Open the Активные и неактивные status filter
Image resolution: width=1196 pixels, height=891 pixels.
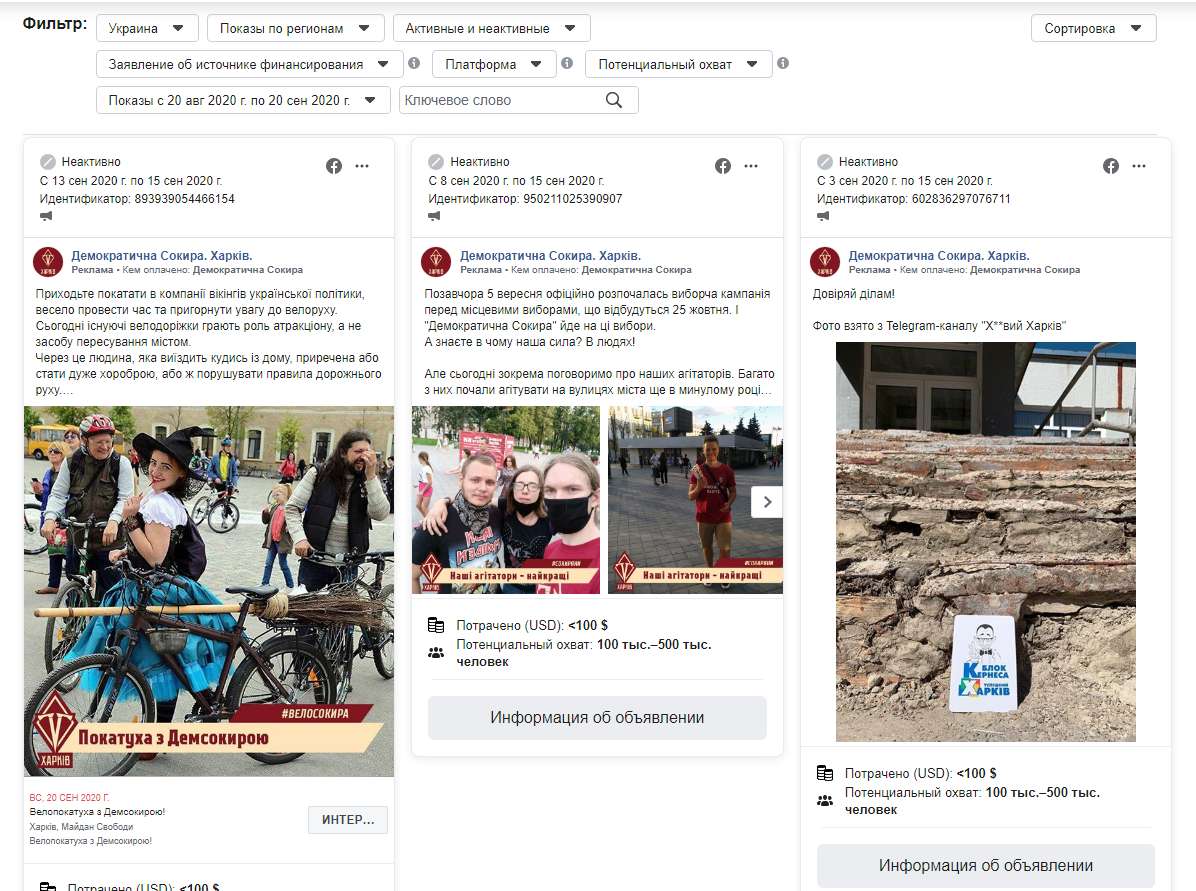[491, 28]
